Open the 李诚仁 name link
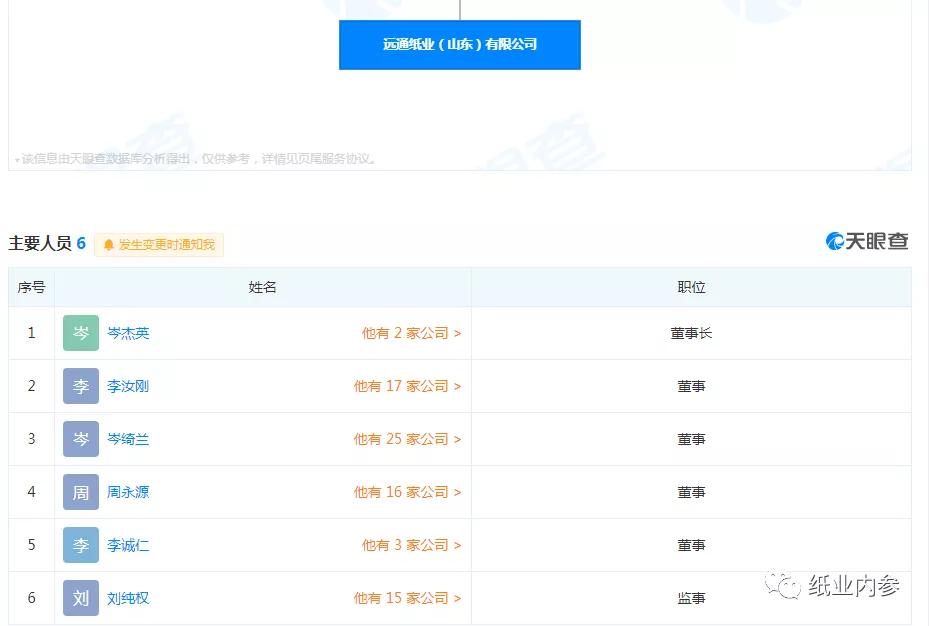This screenshot has width=929, height=626. click(128, 545)
